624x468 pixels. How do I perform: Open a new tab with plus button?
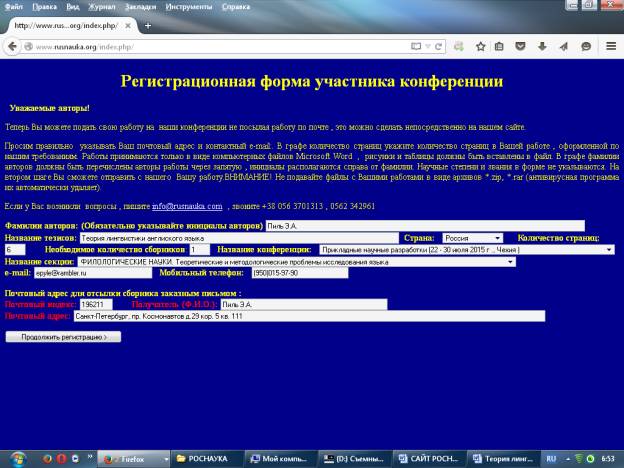148,24
